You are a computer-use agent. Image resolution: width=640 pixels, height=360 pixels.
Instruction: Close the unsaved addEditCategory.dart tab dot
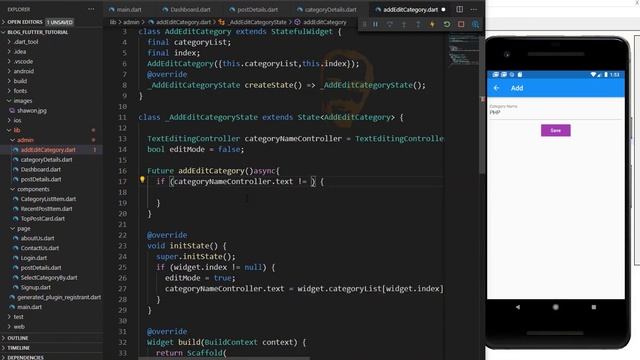tap(443, 9)
